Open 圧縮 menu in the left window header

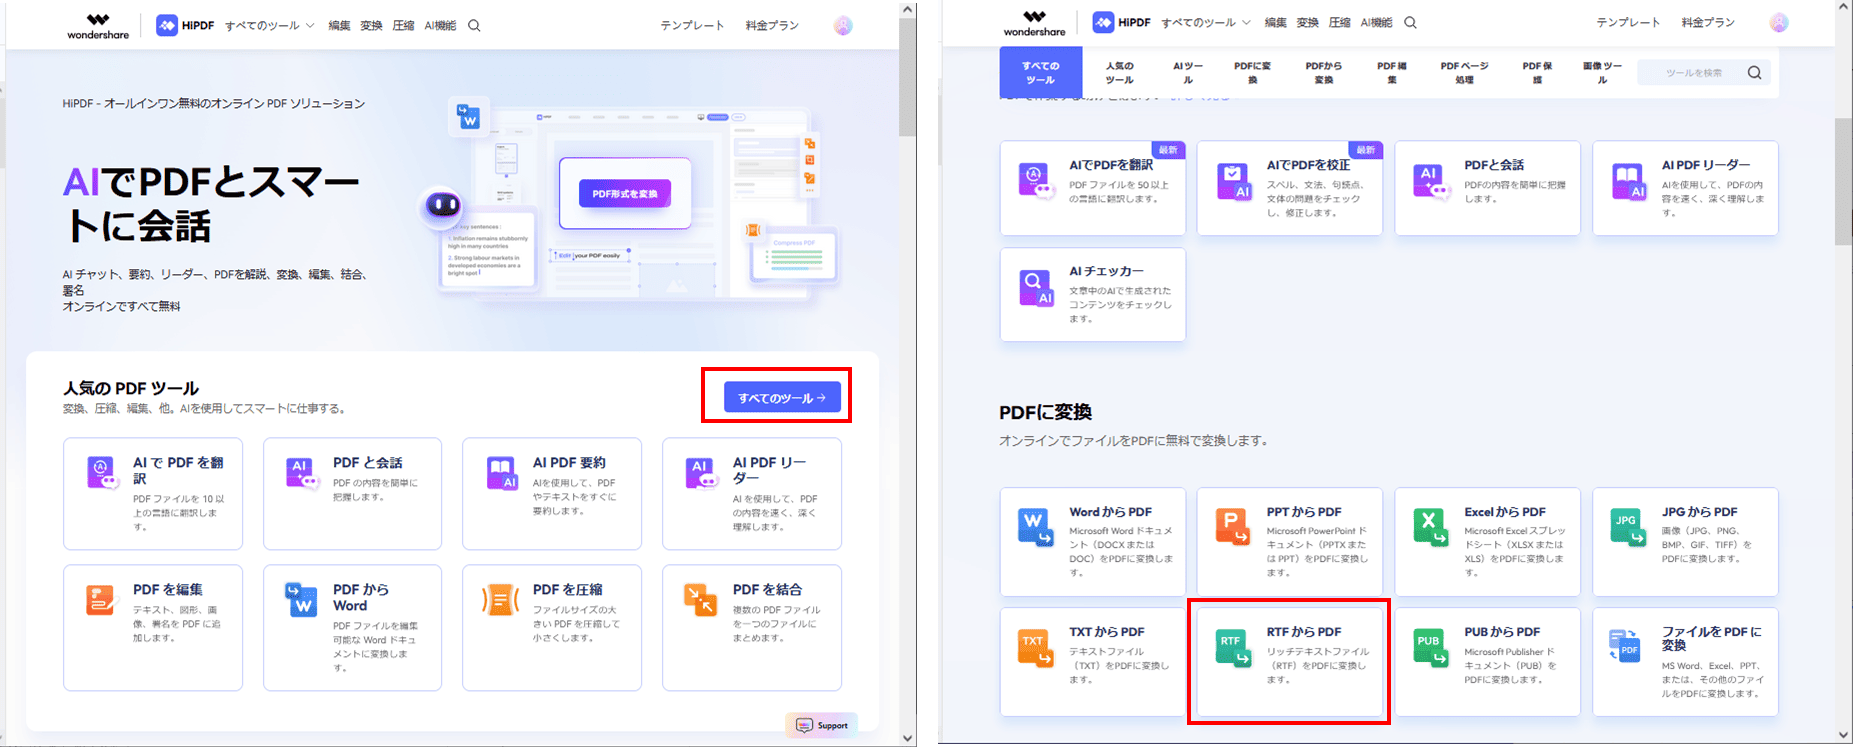403,25
